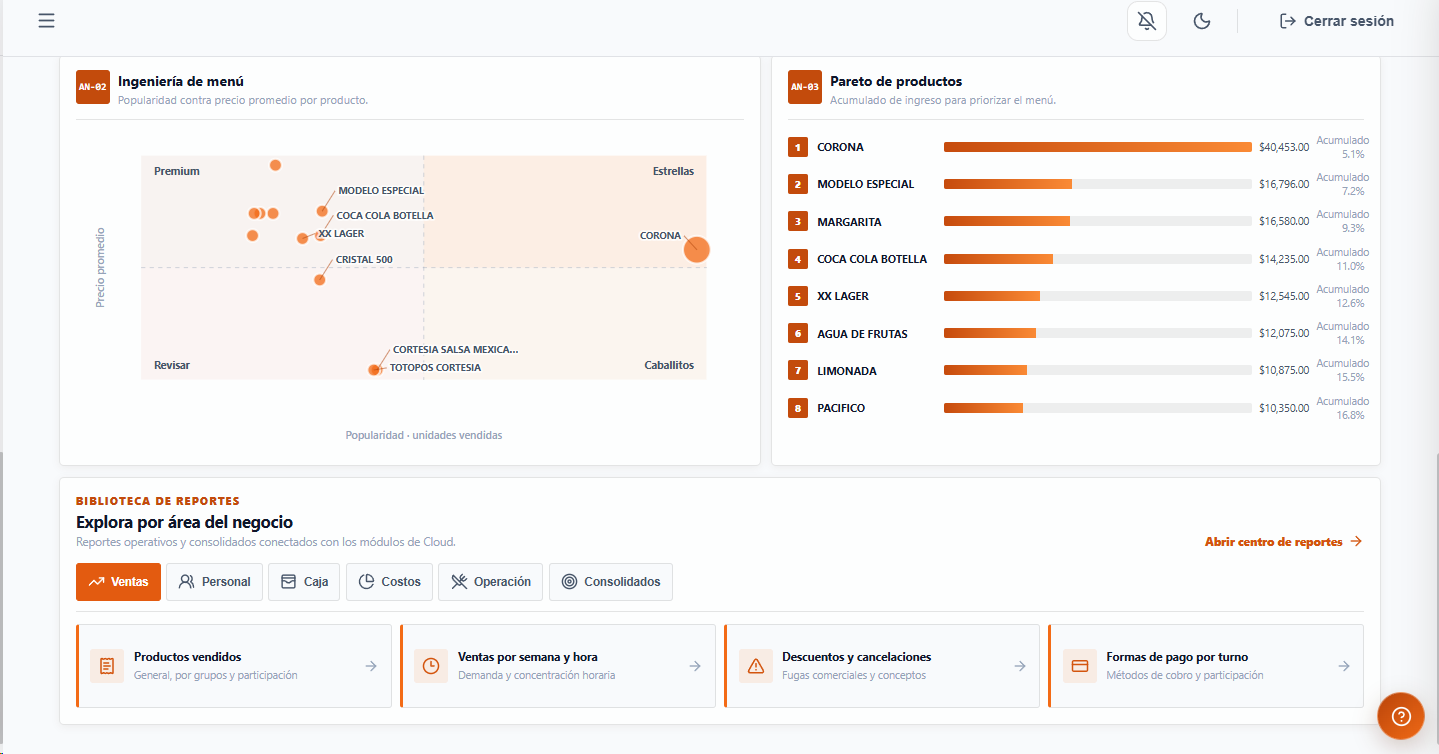The image size is (1439, 754).
Task: Switch to the Consolidados tab
Action: click(611, 582)
